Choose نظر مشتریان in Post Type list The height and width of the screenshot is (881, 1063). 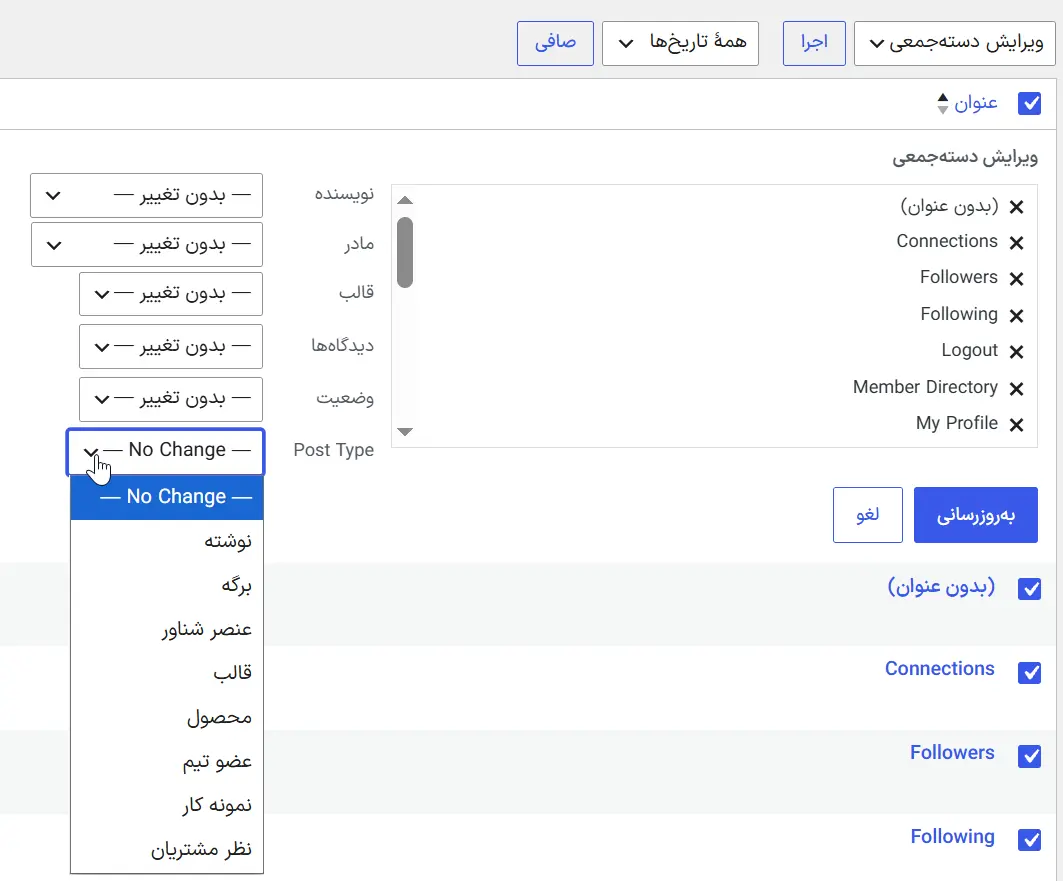click(x=167, y=849)
